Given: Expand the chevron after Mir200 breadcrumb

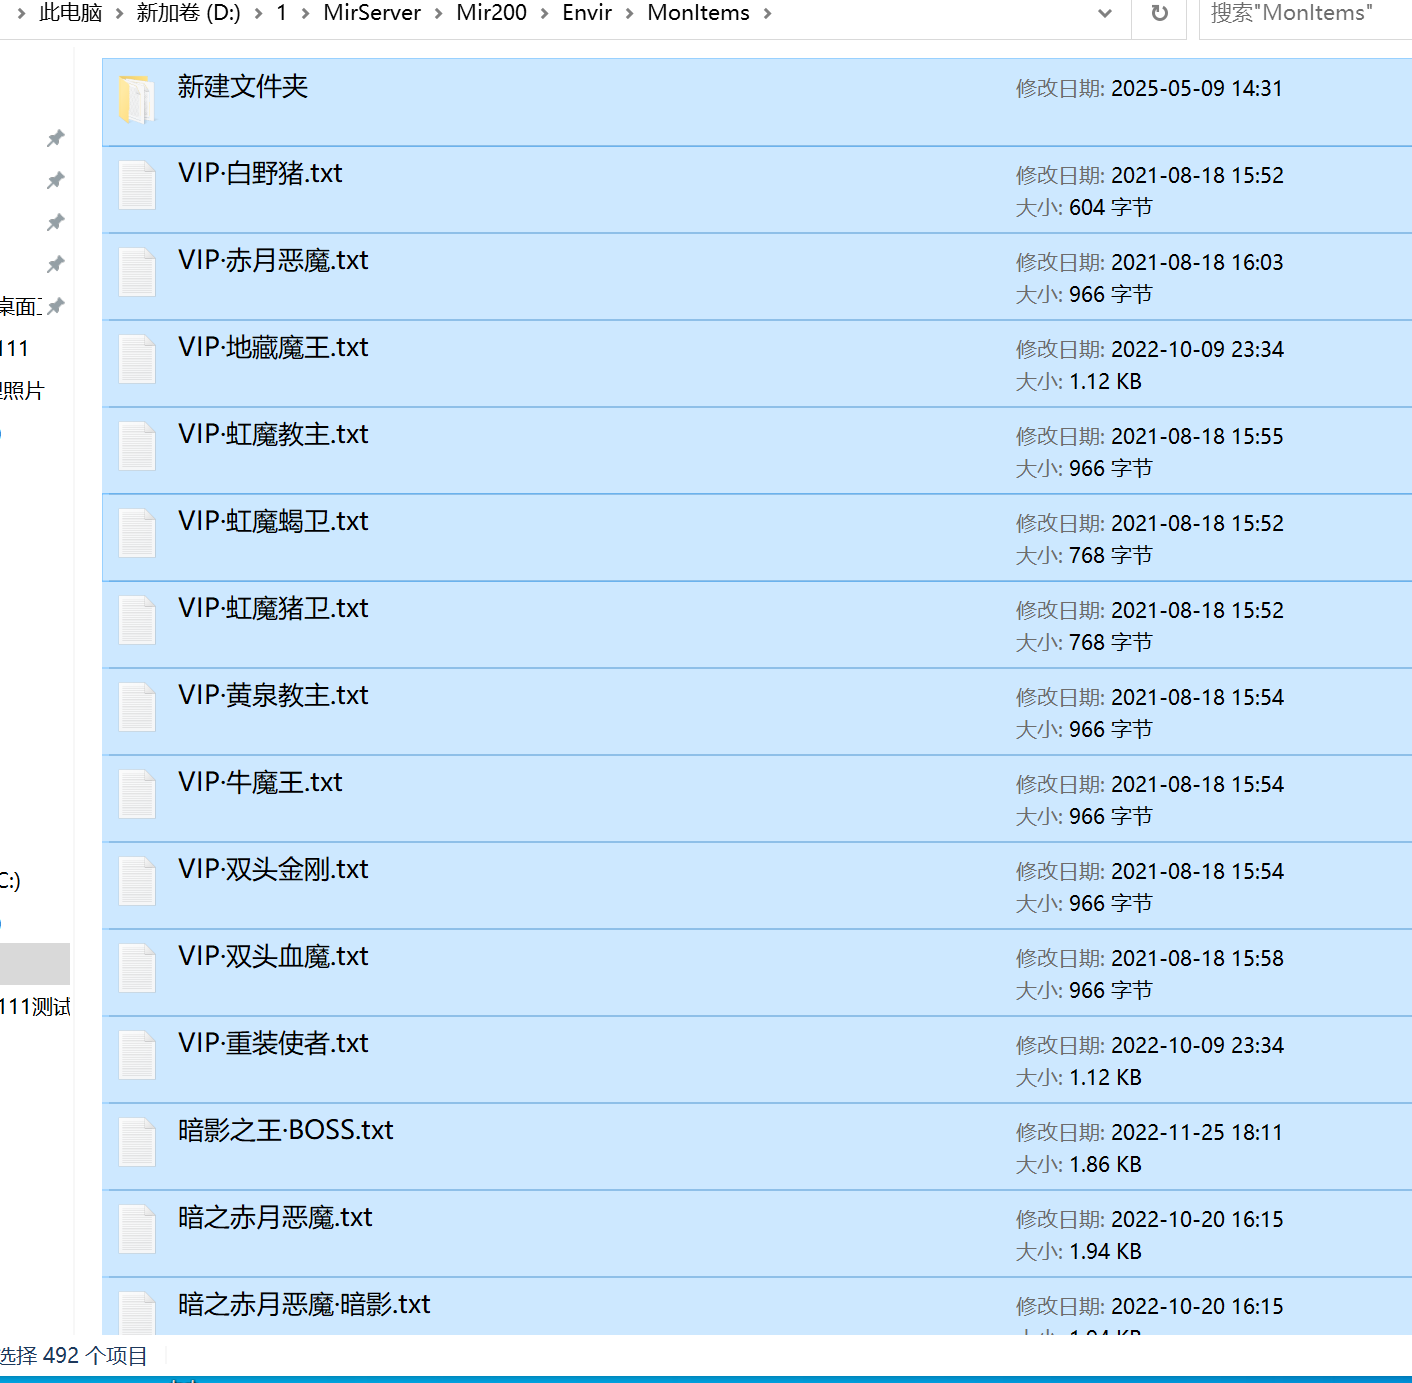Looking at the screenshot, I should (x=545, y=14).
